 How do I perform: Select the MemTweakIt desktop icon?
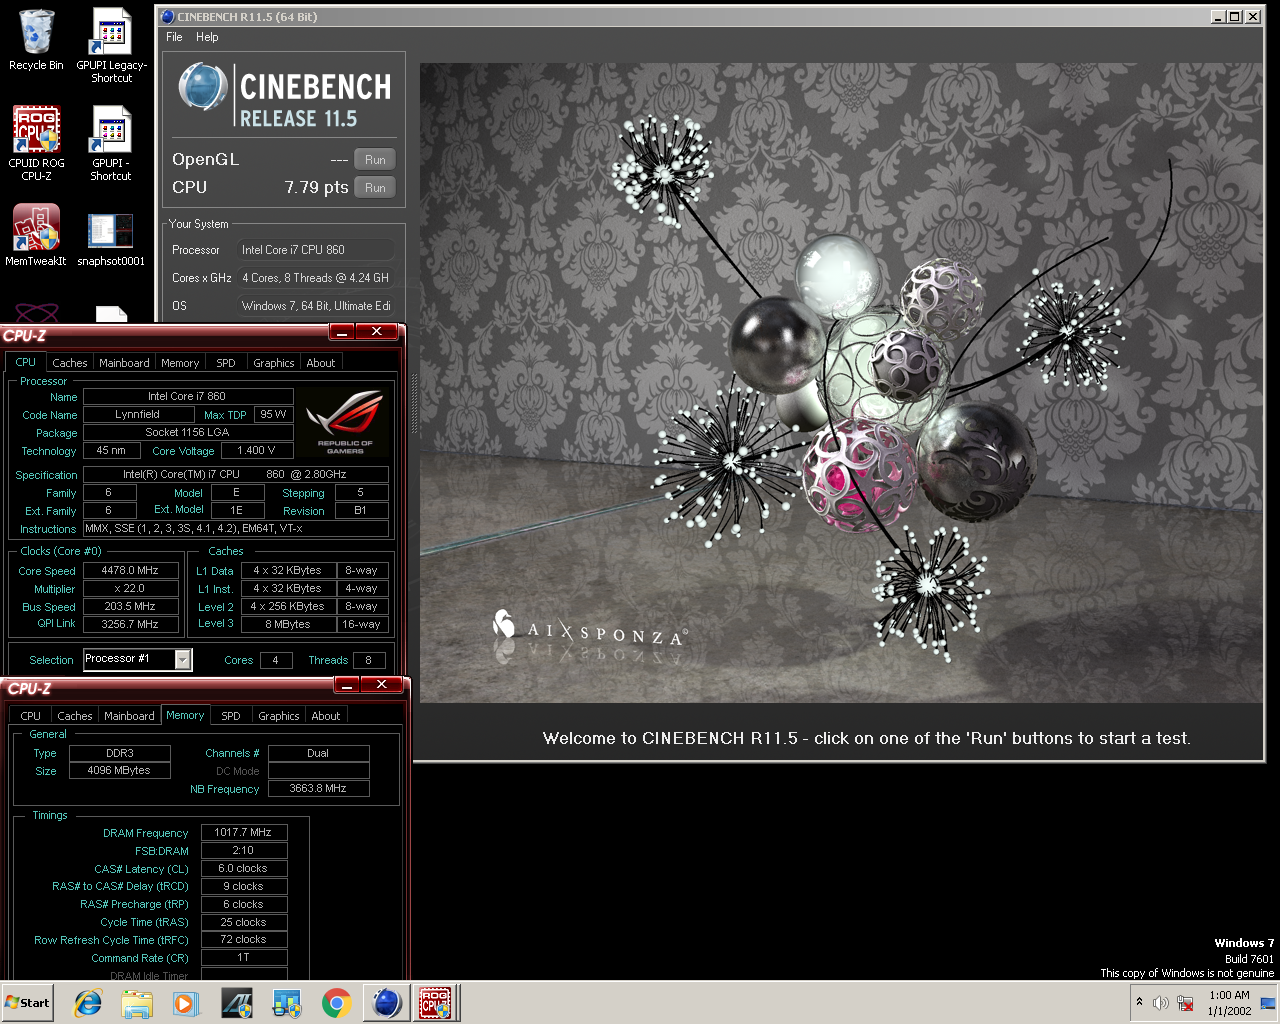pyautogui.click(x=36, y=235)
